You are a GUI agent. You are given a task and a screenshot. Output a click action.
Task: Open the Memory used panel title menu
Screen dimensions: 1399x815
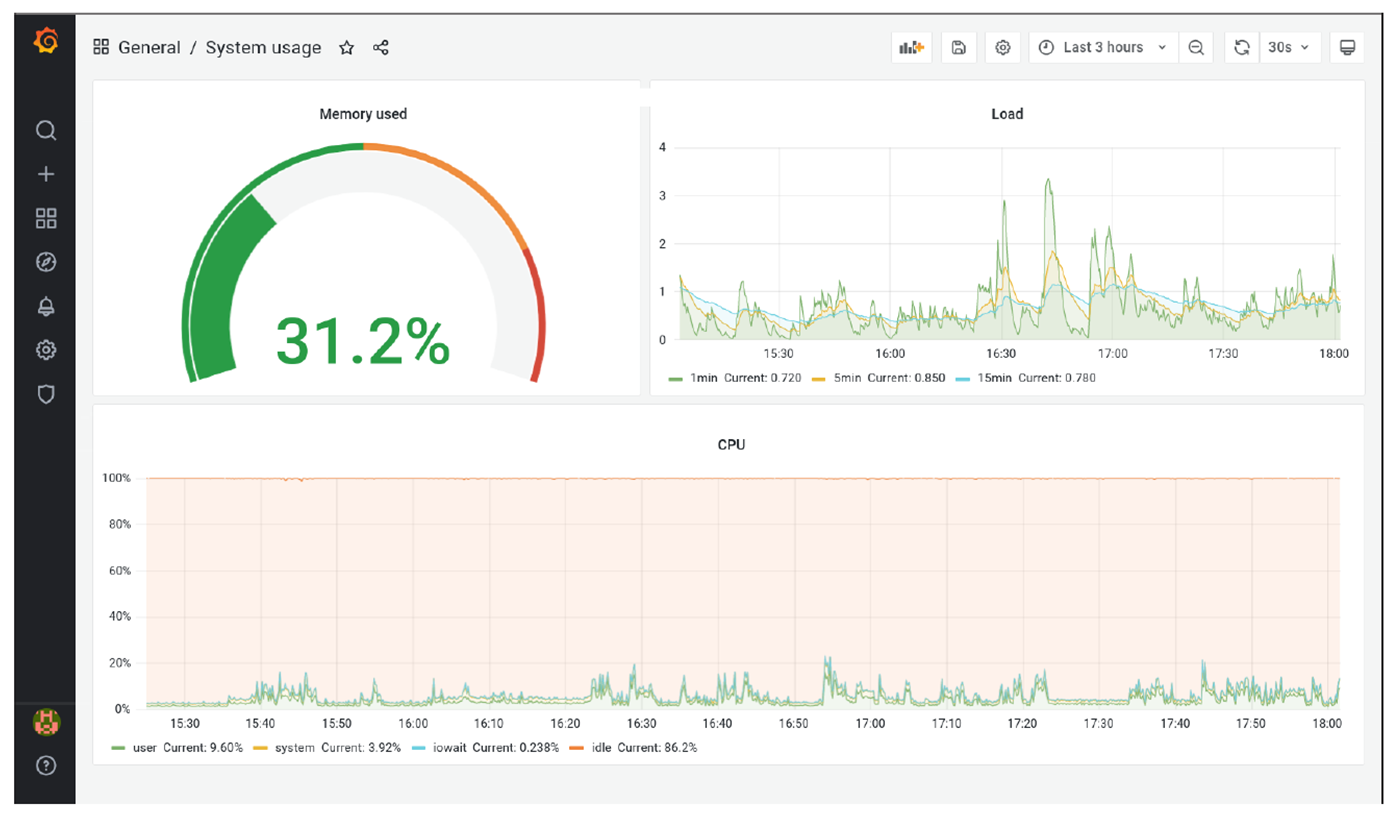(x=363, y=114)
